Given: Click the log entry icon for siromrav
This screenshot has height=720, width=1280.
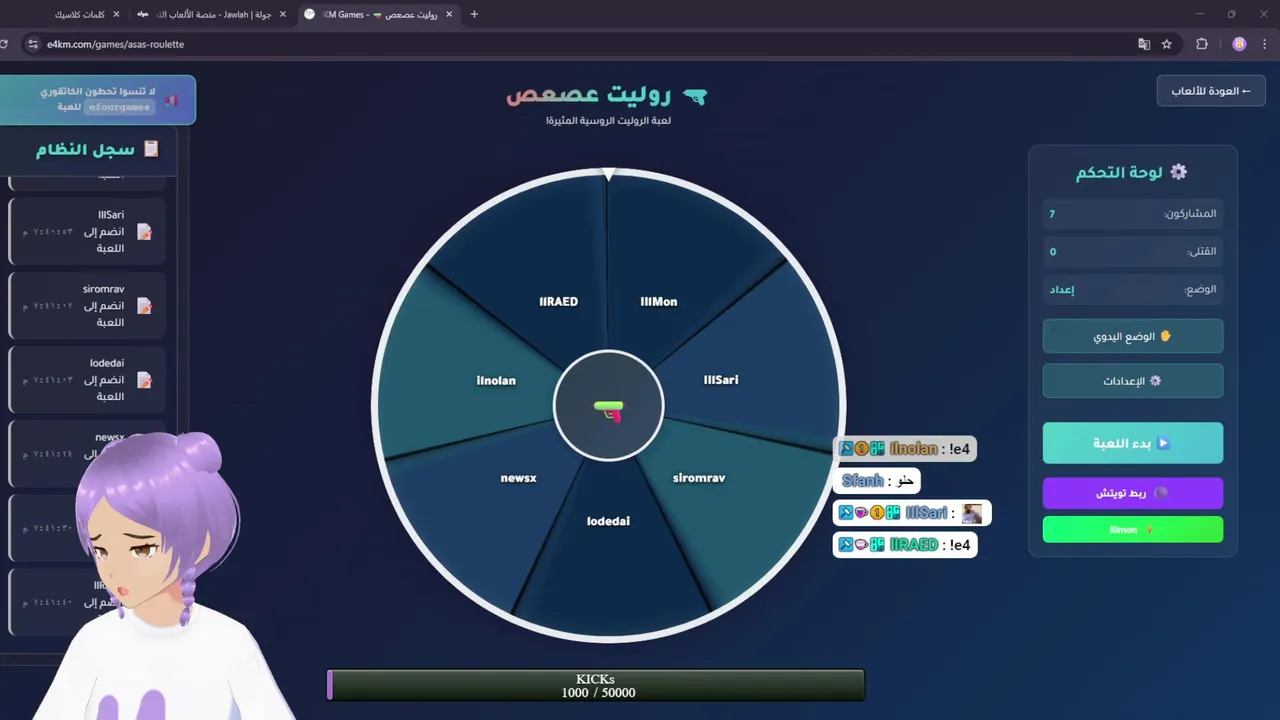Looking at the screenshot, I should point(144,306).
